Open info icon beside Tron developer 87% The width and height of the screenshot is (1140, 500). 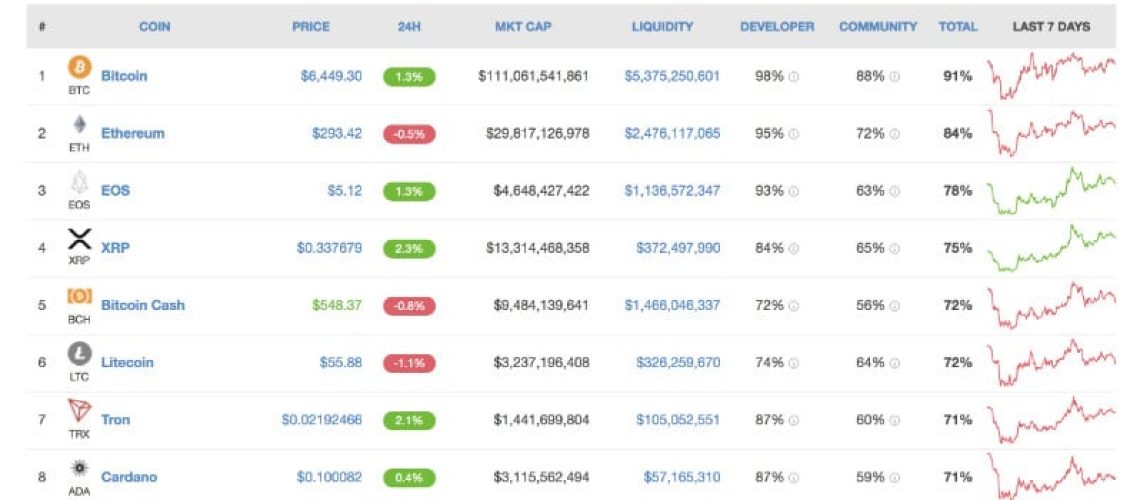[x=794, y=420]
